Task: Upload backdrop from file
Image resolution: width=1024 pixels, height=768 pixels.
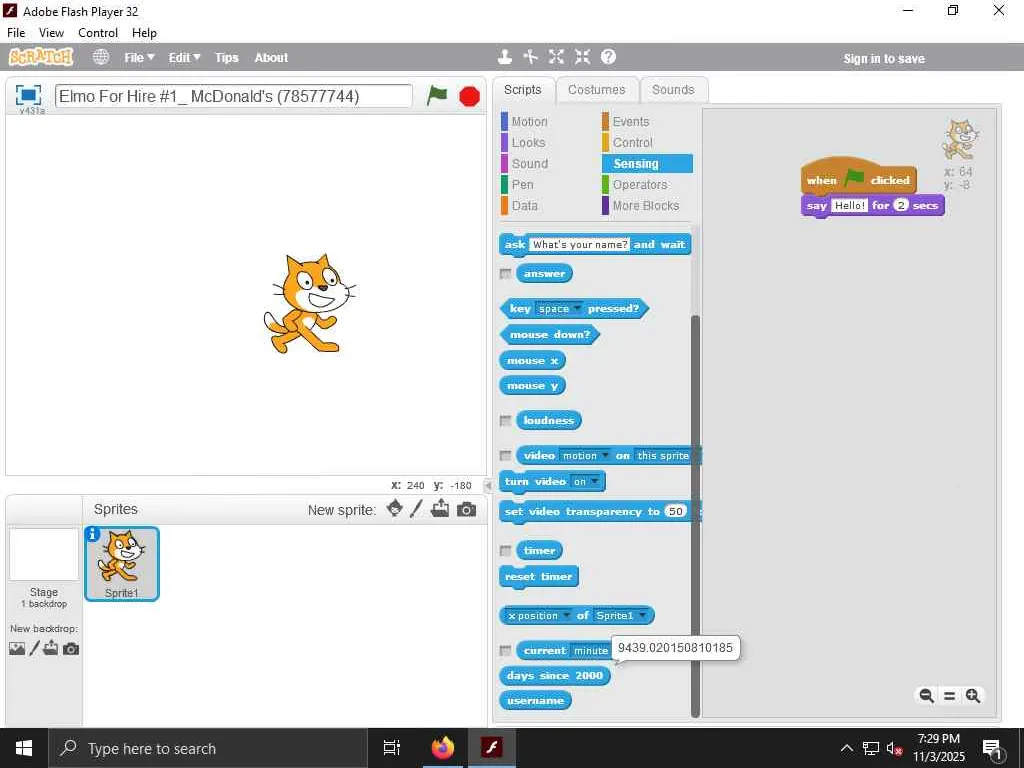Action: click(51, 648)
